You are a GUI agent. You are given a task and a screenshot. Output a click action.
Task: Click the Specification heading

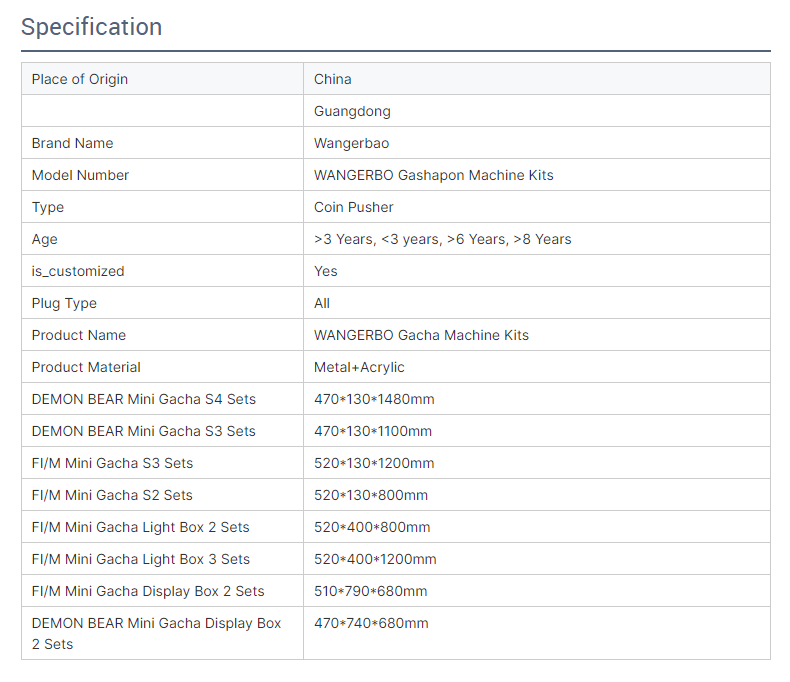click(x=91, y=27)
